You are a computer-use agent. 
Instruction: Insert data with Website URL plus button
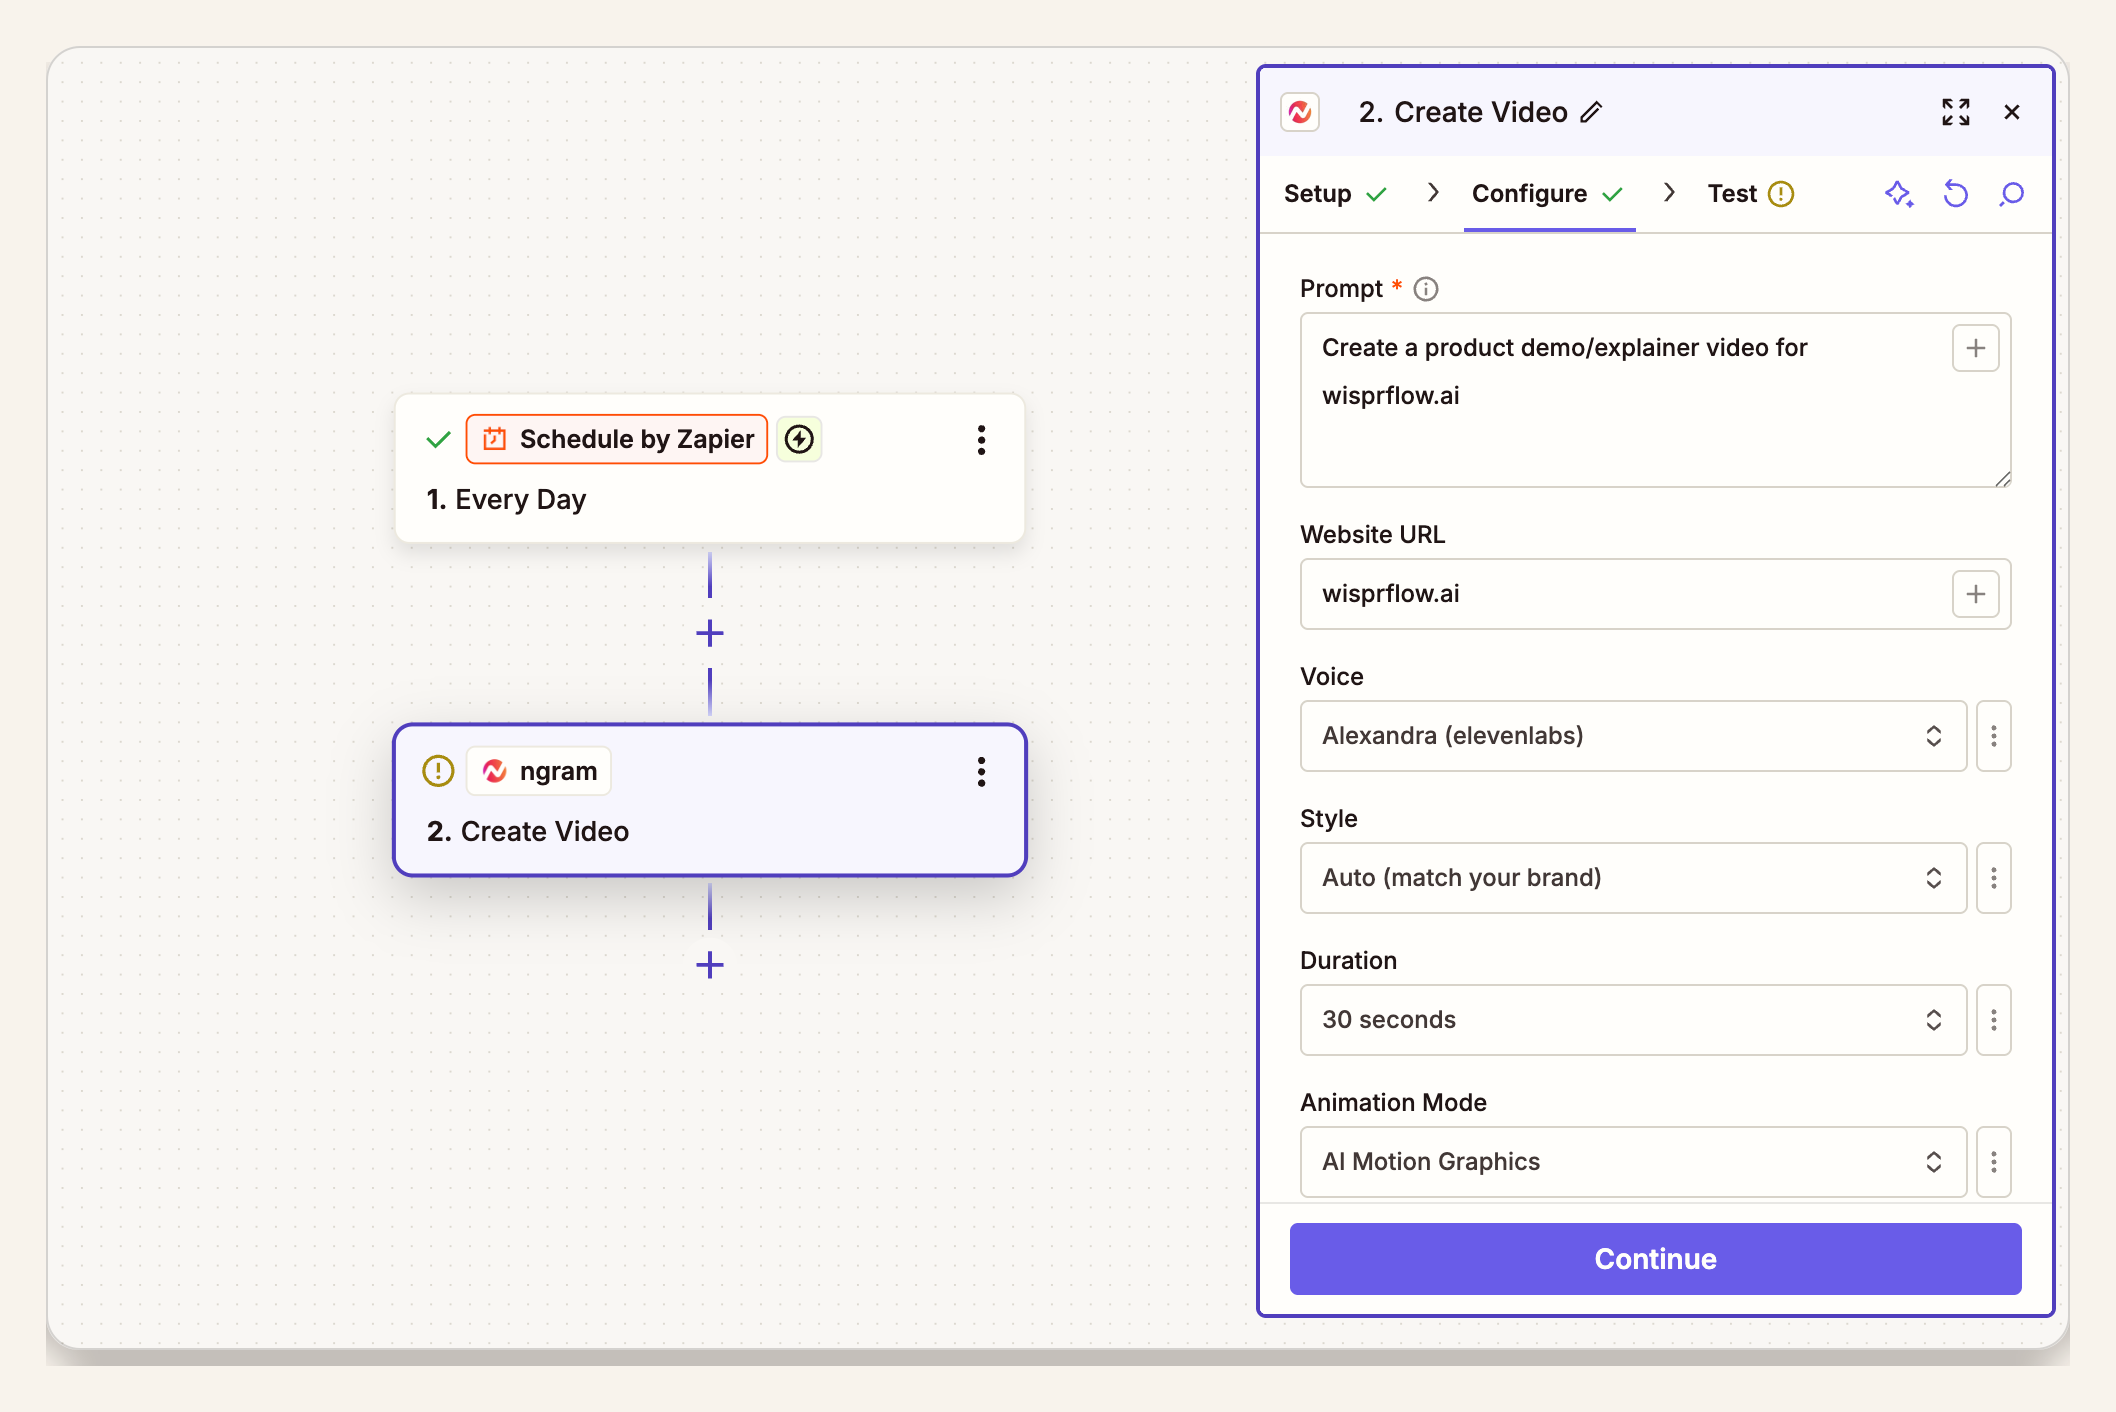(1976, 594)
